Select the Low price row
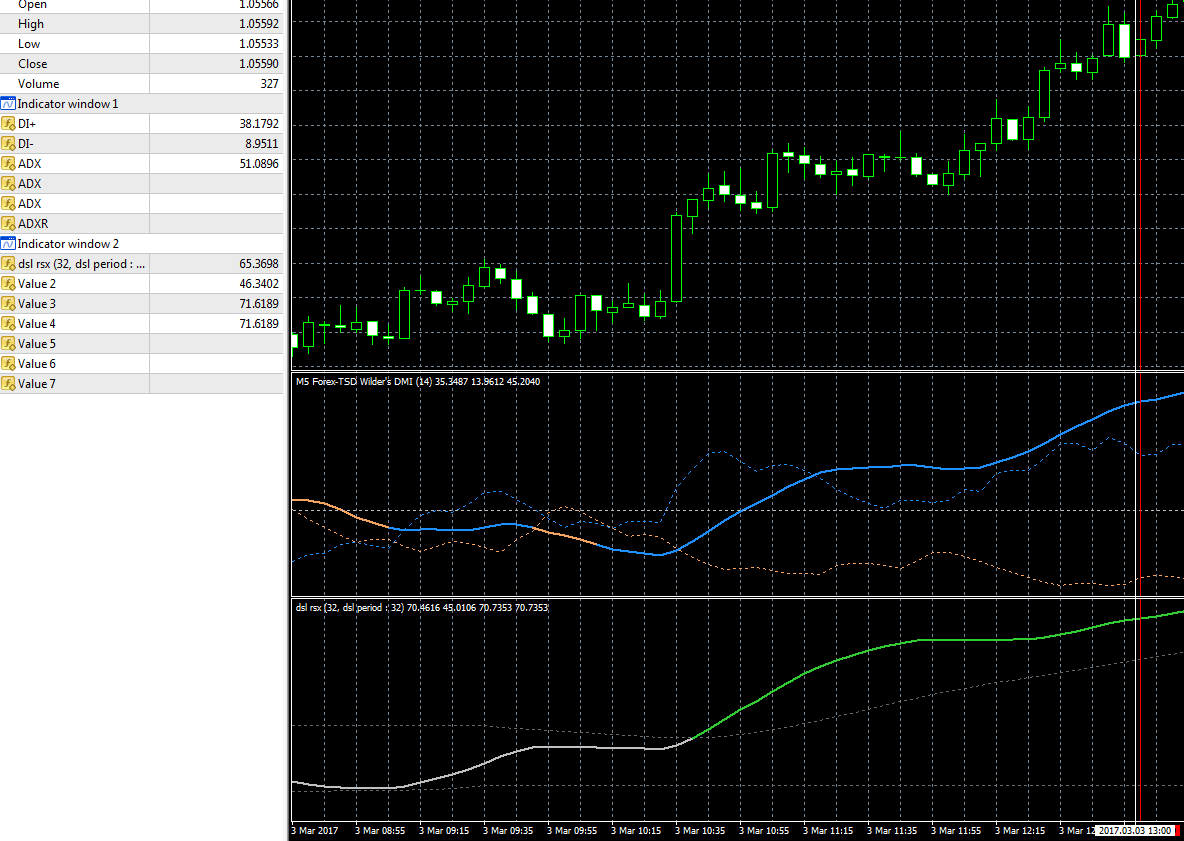Screen dimensions: 1184x841 click(x=29, y=44)
